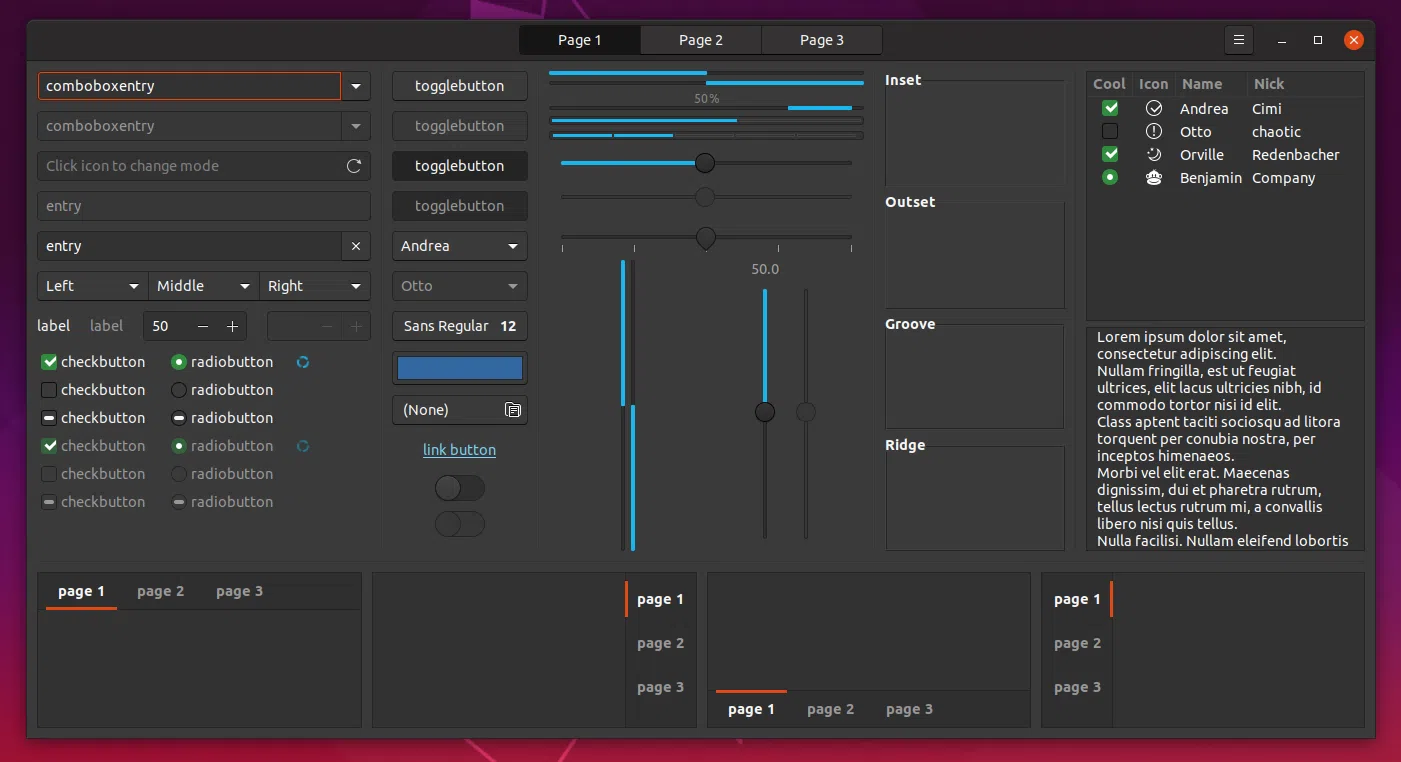Switch to Page 2 in header

[701, 40]
